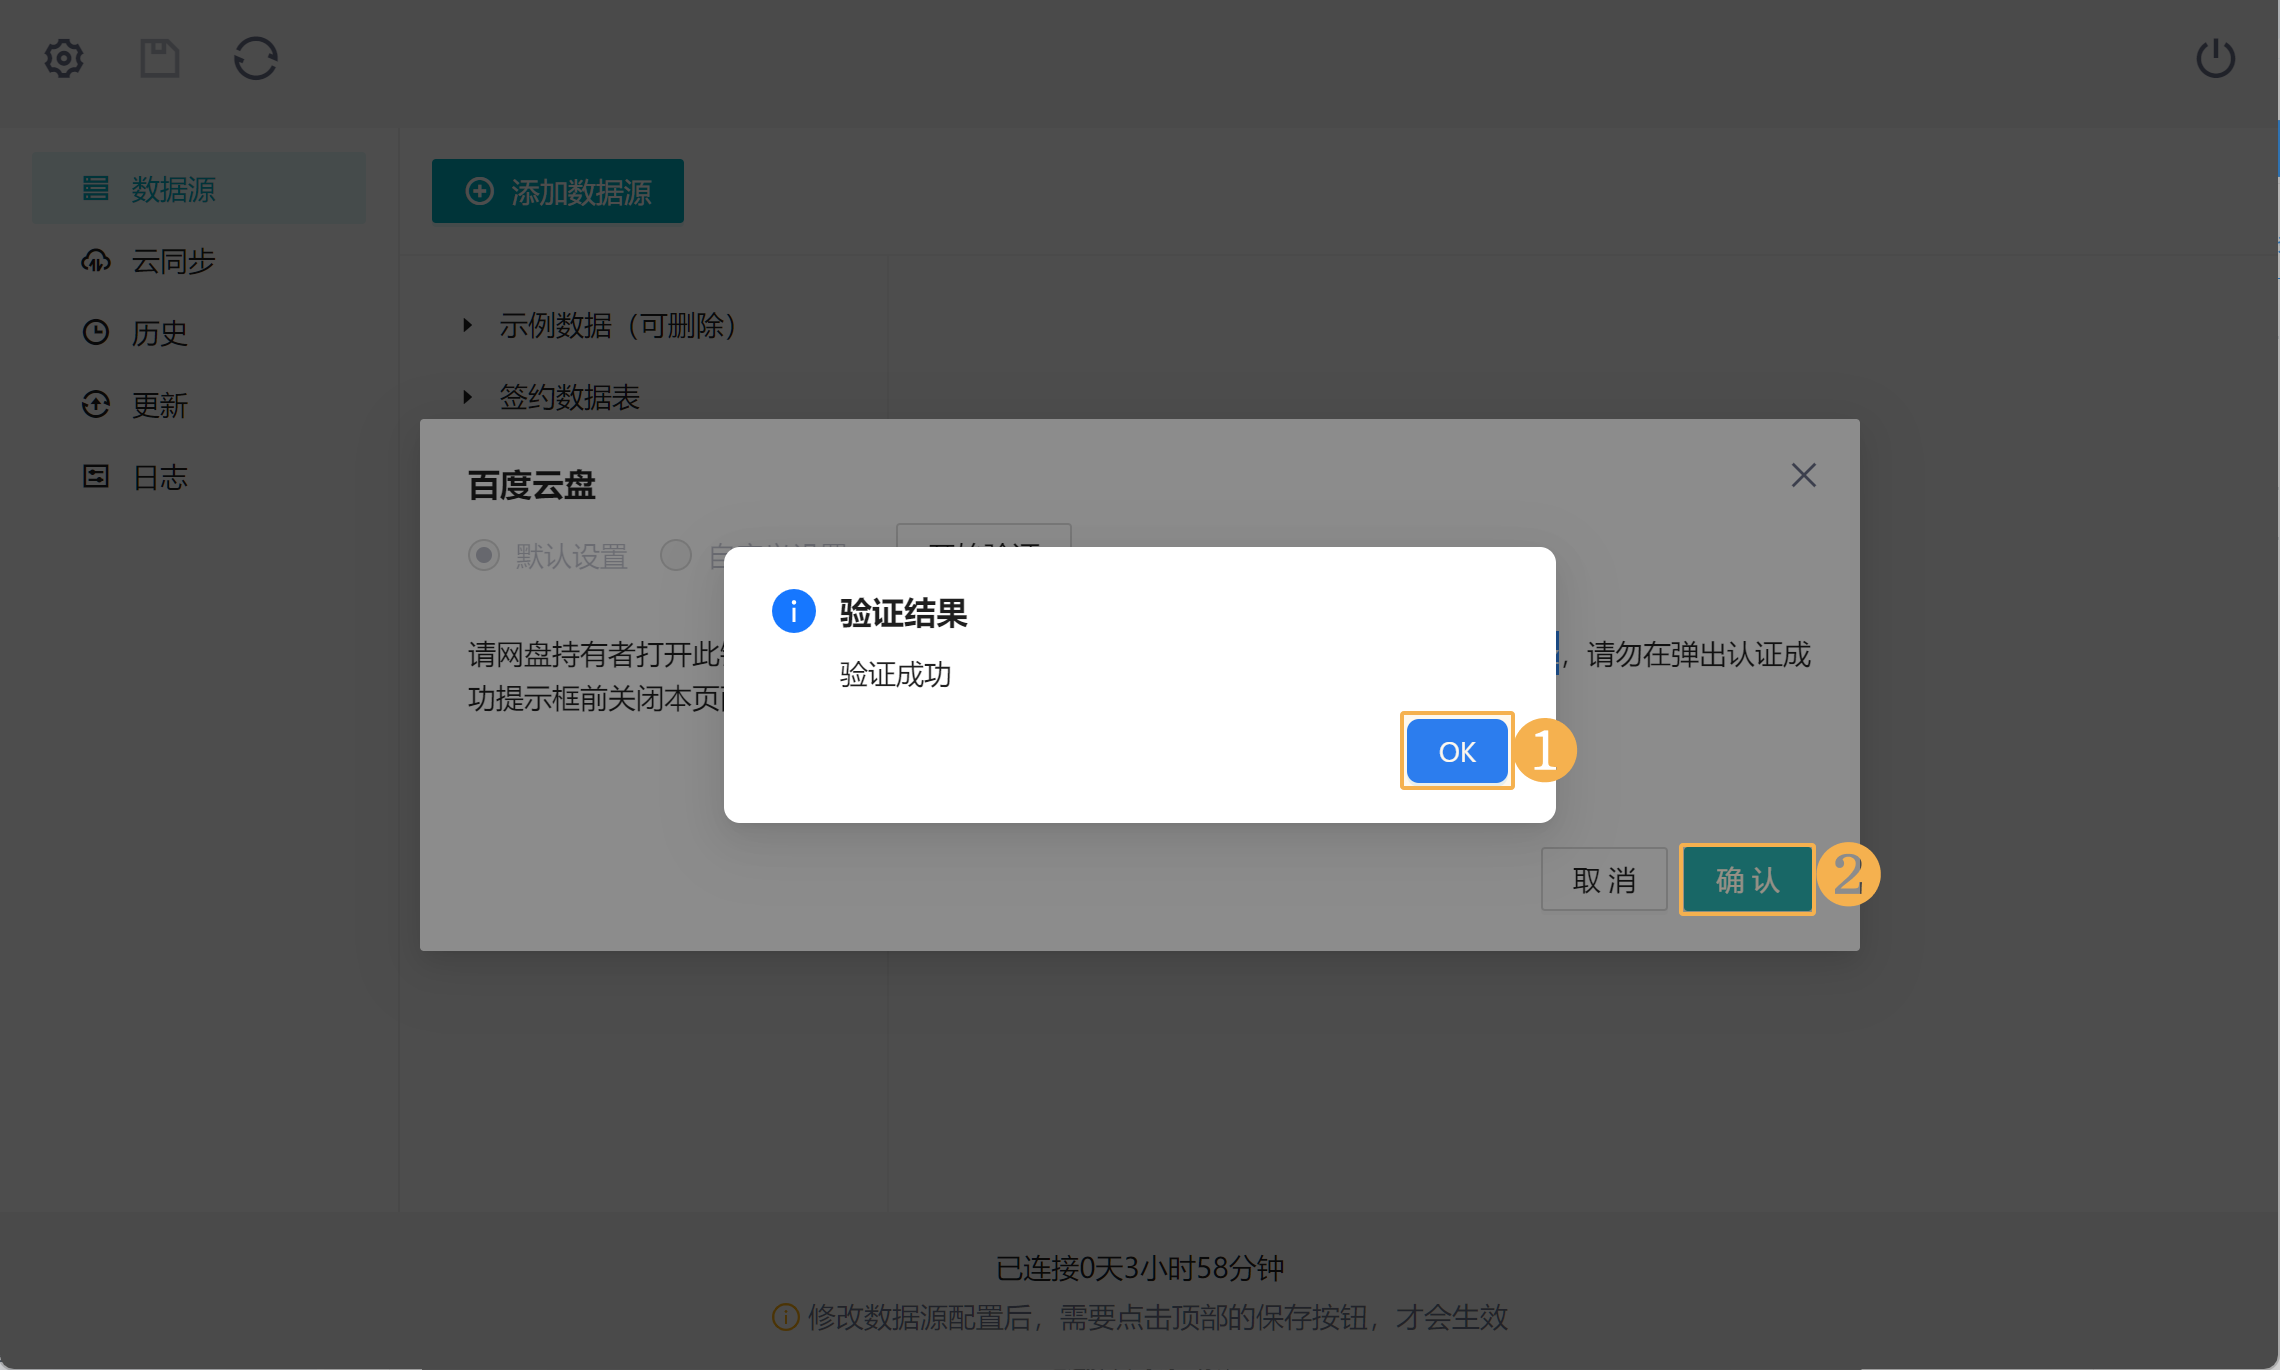Screen dimensions: 2280x1370
Task: Collapse the 示例数据 disclosure triangle
Action: tap(466, 325)
